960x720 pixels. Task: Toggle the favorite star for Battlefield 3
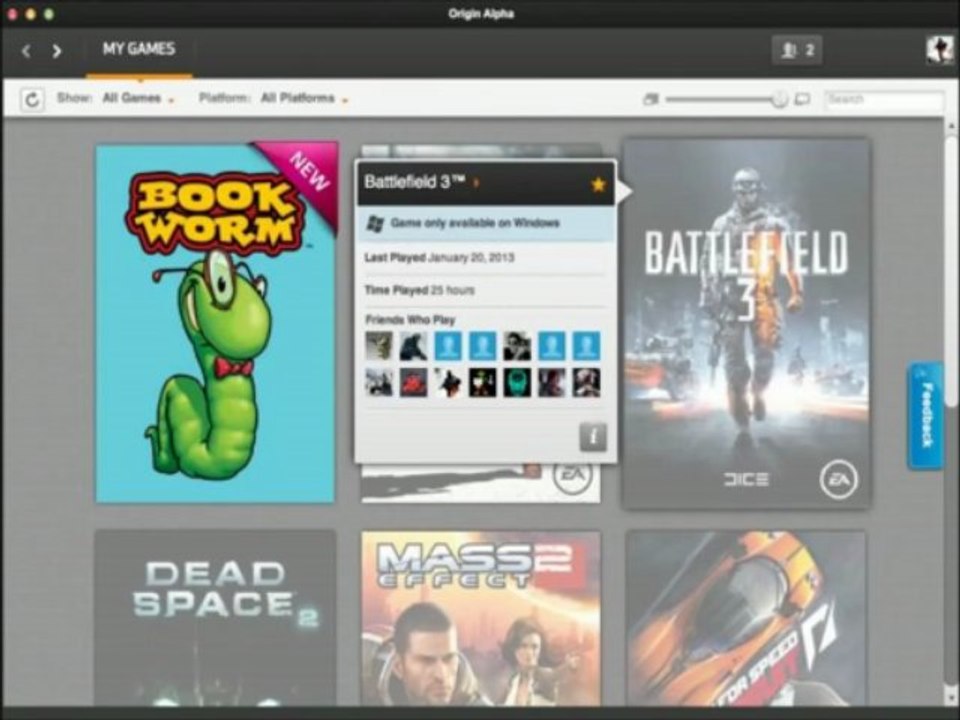[598, 184]
